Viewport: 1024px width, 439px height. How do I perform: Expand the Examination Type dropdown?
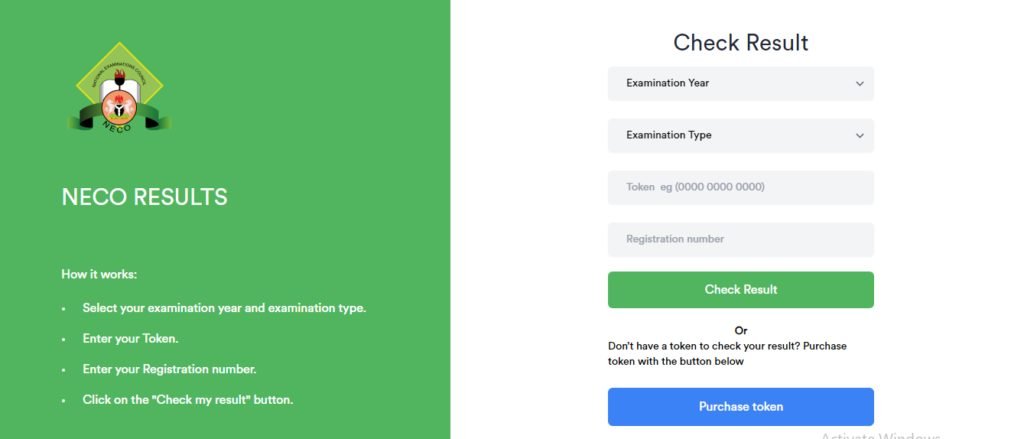tap(740, 136)
